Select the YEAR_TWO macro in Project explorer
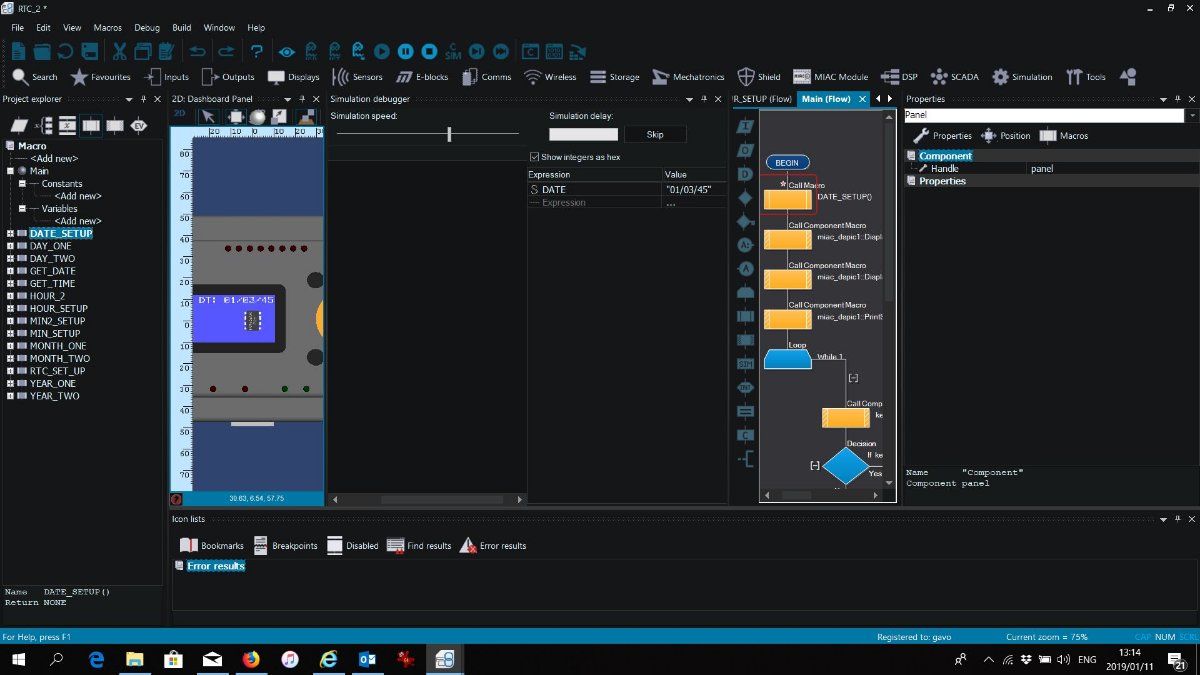The height and width of the screenshot is (675, 1200). pos(54,396)
